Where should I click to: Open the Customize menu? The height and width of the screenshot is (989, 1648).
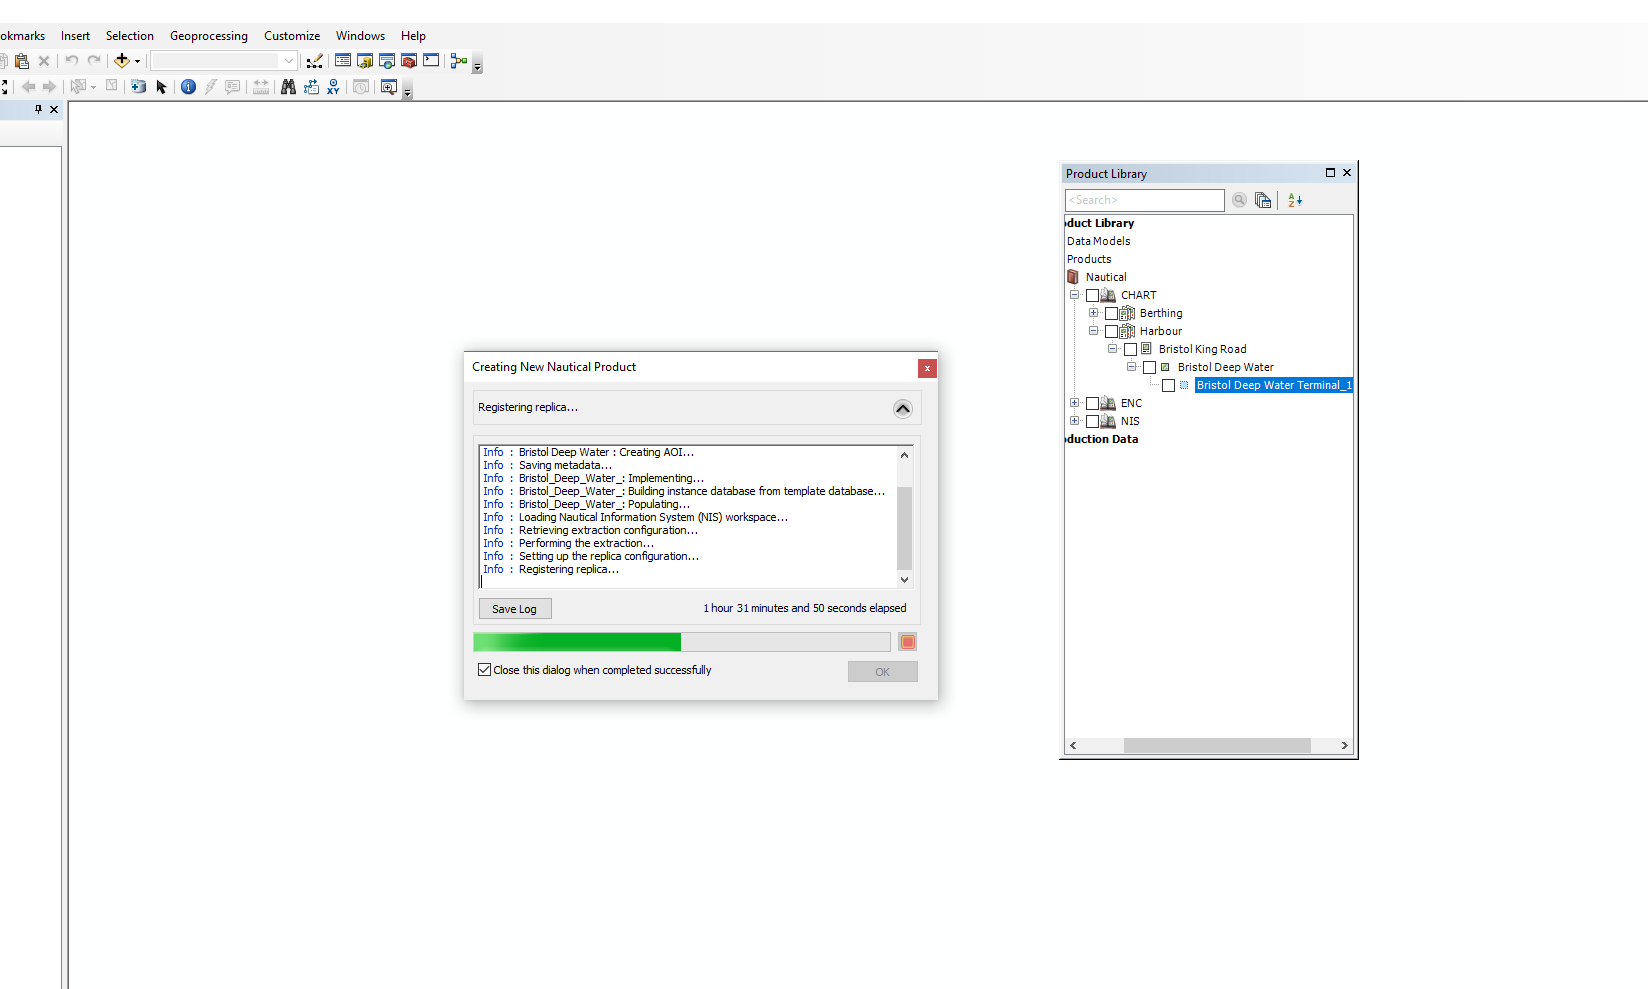click(x=291, y=35)
